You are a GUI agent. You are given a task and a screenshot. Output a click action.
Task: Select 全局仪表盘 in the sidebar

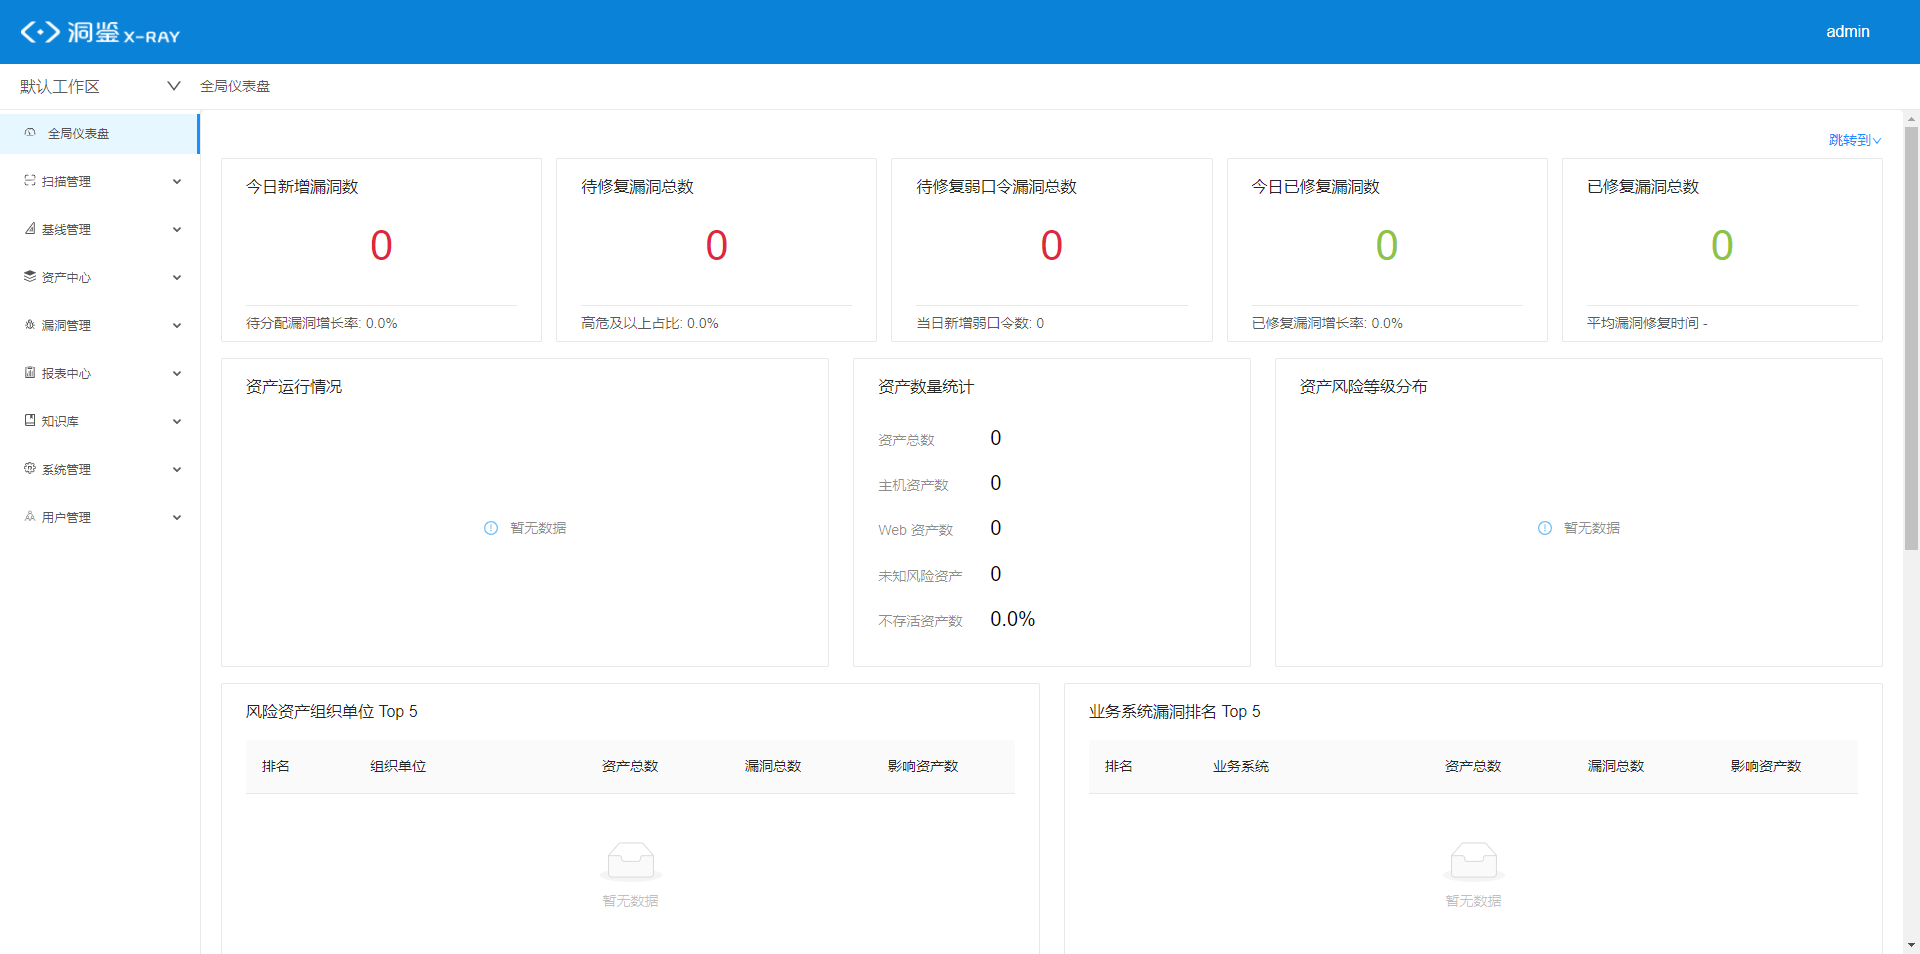pyautogui.click(x=79, y=134)
